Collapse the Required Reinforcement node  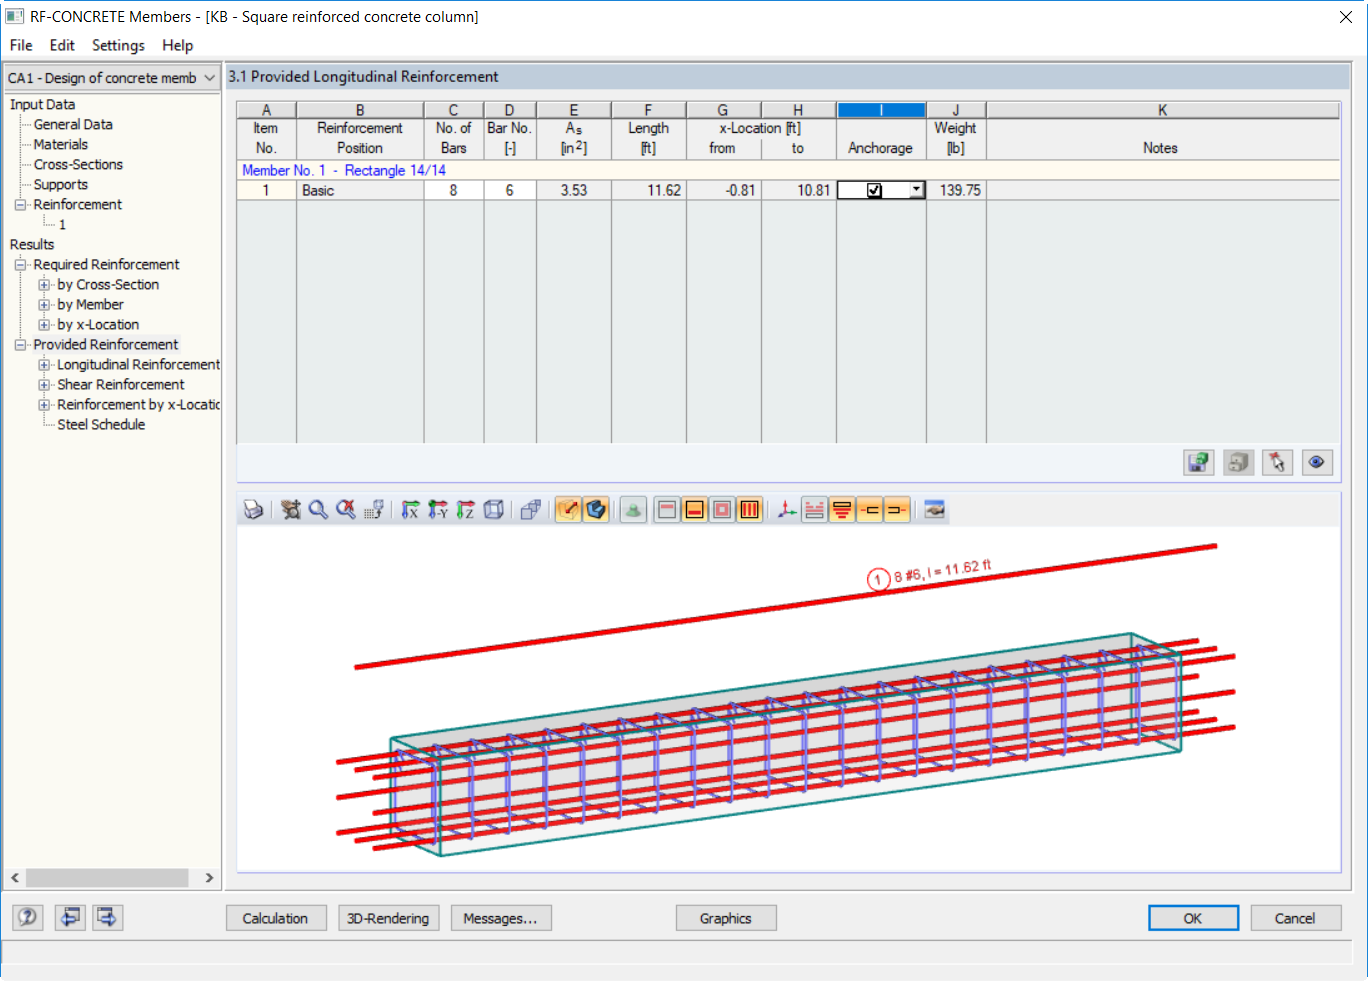(20, 265)
